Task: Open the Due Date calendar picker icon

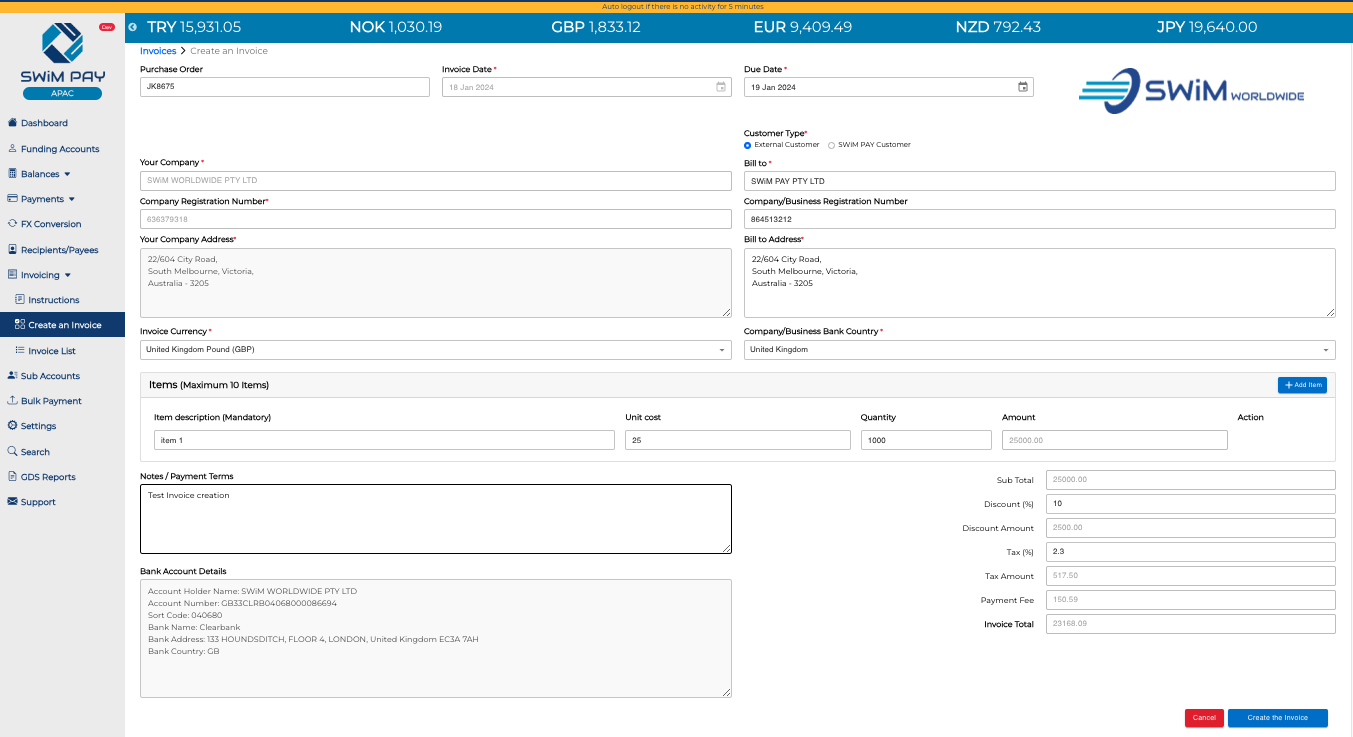Action: click(1023, 87)
